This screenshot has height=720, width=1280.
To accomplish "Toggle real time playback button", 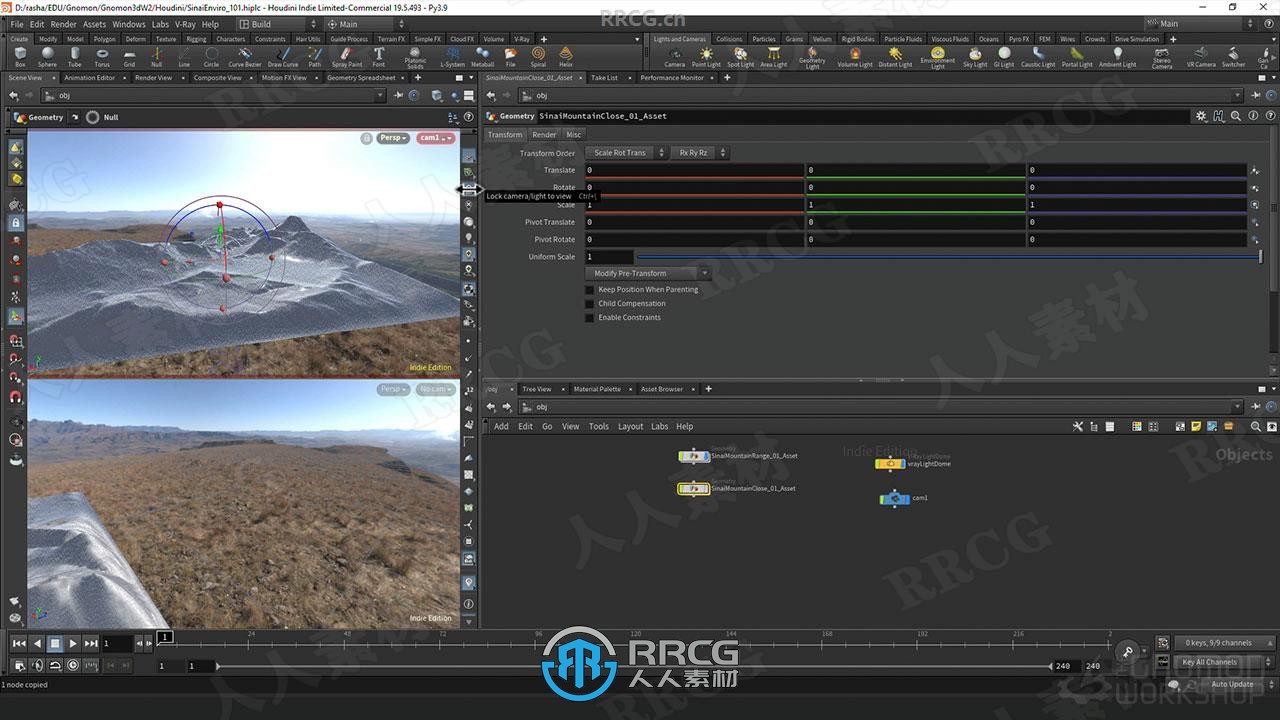I will pos(72,665).
